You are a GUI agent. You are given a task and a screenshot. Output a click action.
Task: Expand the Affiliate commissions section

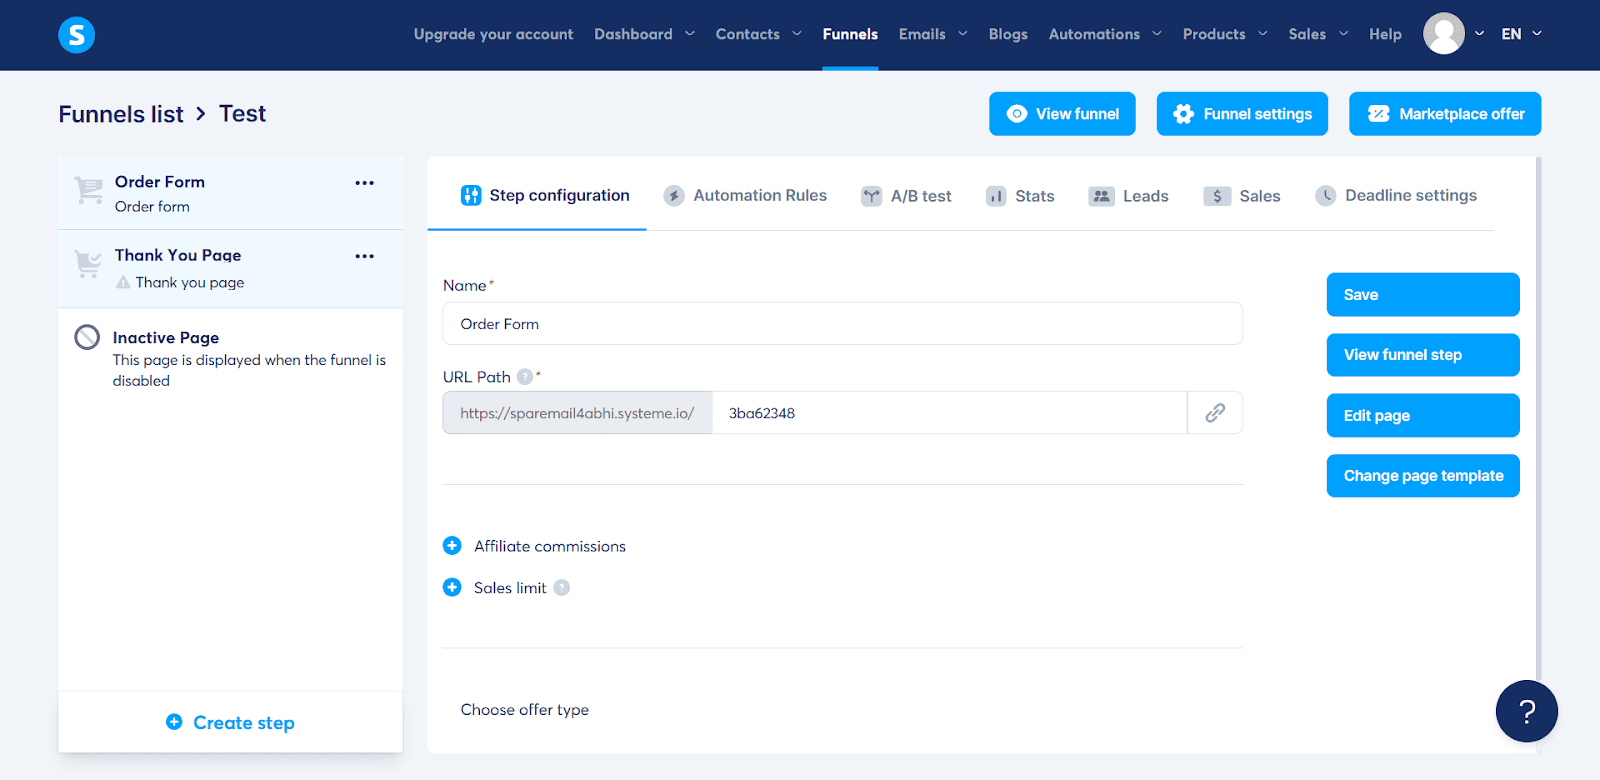tap(452, 546)
